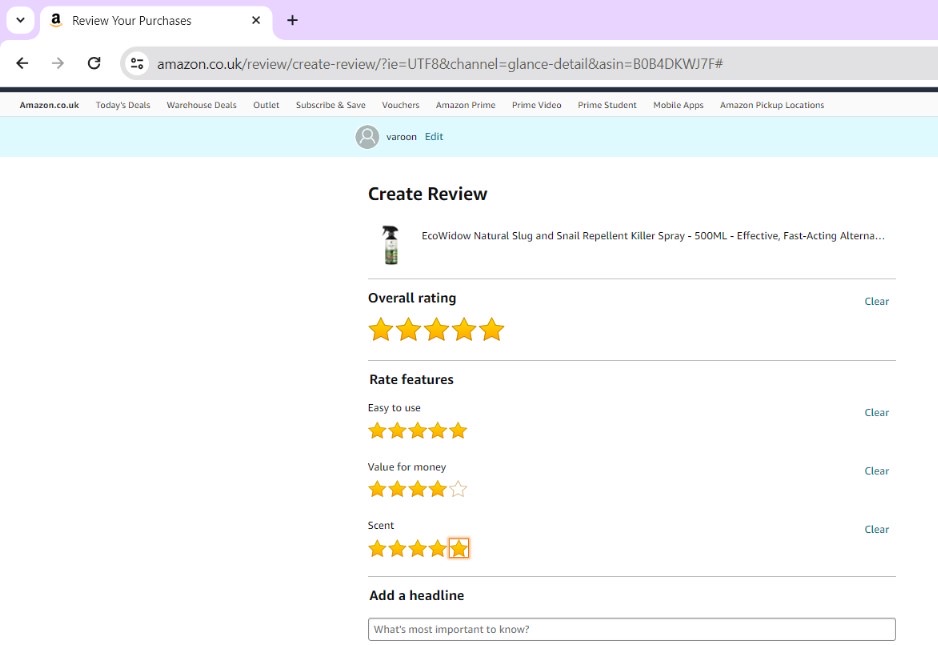Open the tab search chevron button
This screenshot has width=938, height=645.
click(20, 20)
